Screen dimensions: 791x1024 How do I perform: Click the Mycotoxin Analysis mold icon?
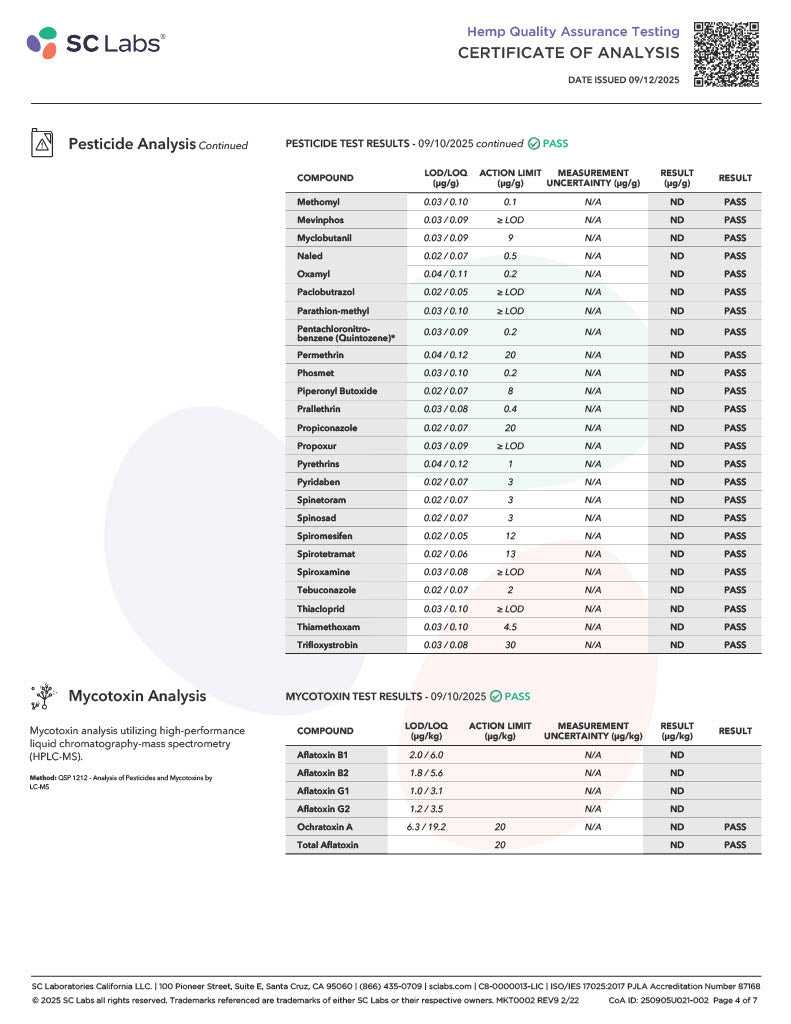point(43,696)
